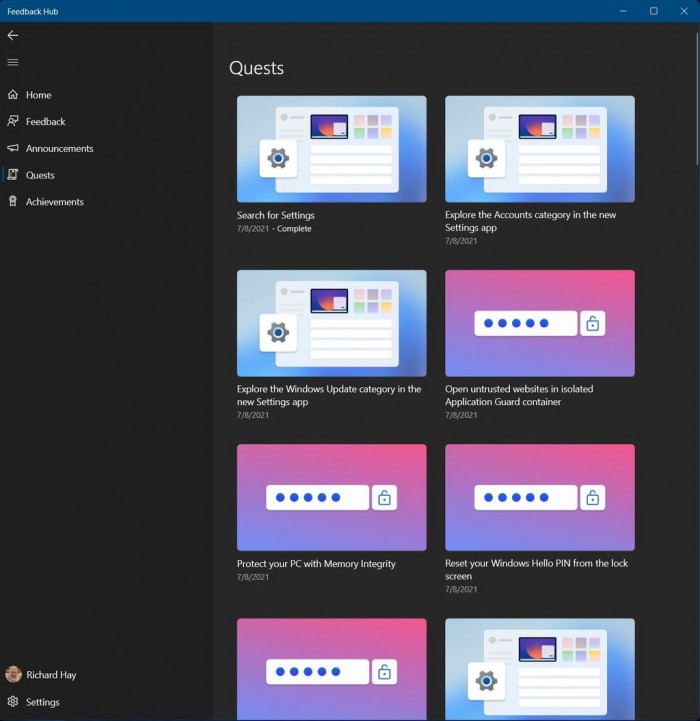Viewport: 700px width, 721px height.
Task: Open the Feedback icon in sidebar
Action: click(x=13, y=122)
